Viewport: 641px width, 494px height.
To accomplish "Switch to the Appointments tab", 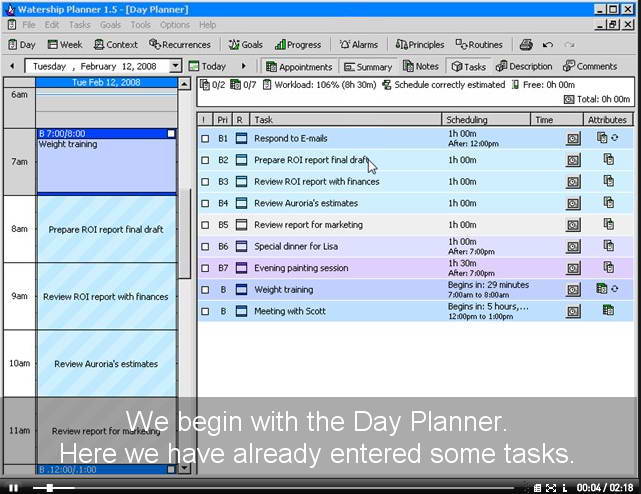I will [x=299, y=67].
